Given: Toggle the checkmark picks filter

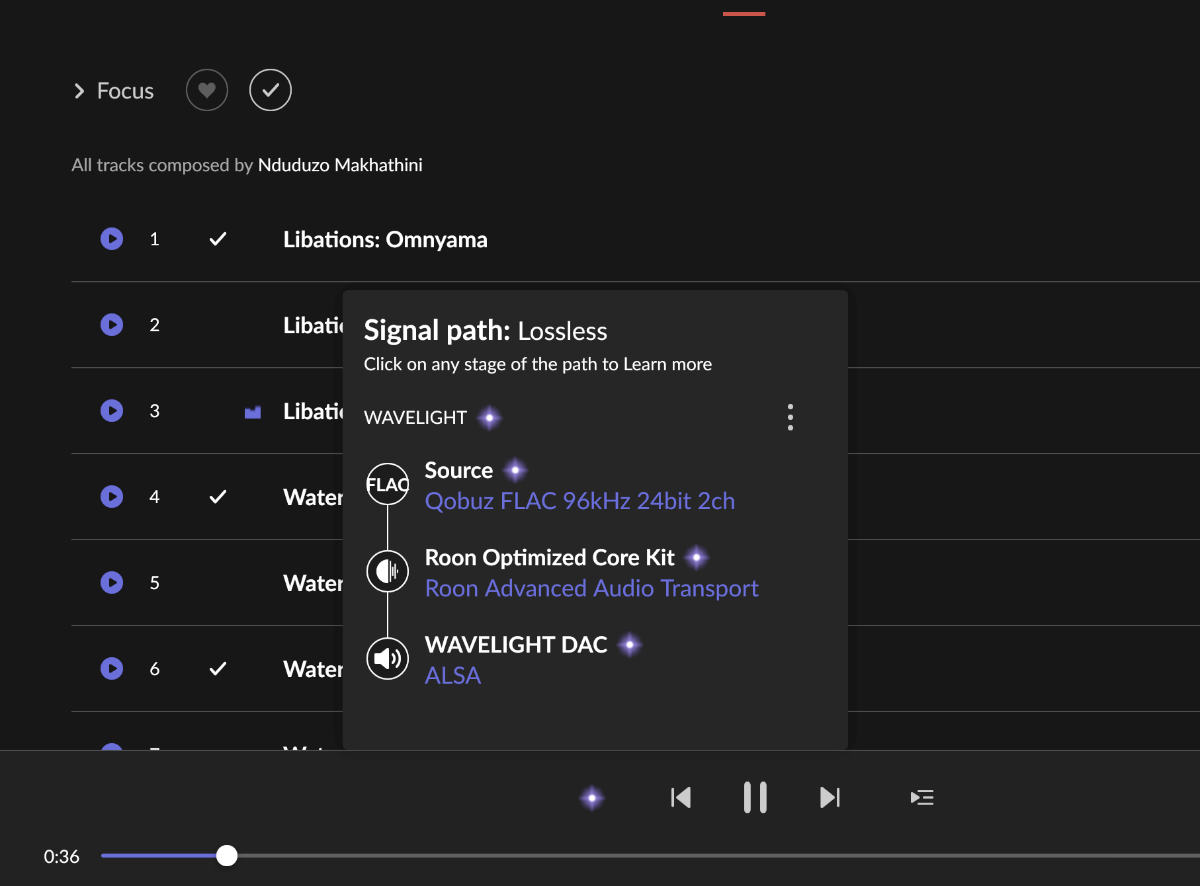Looking at the screenshot, I should [270, 91].
